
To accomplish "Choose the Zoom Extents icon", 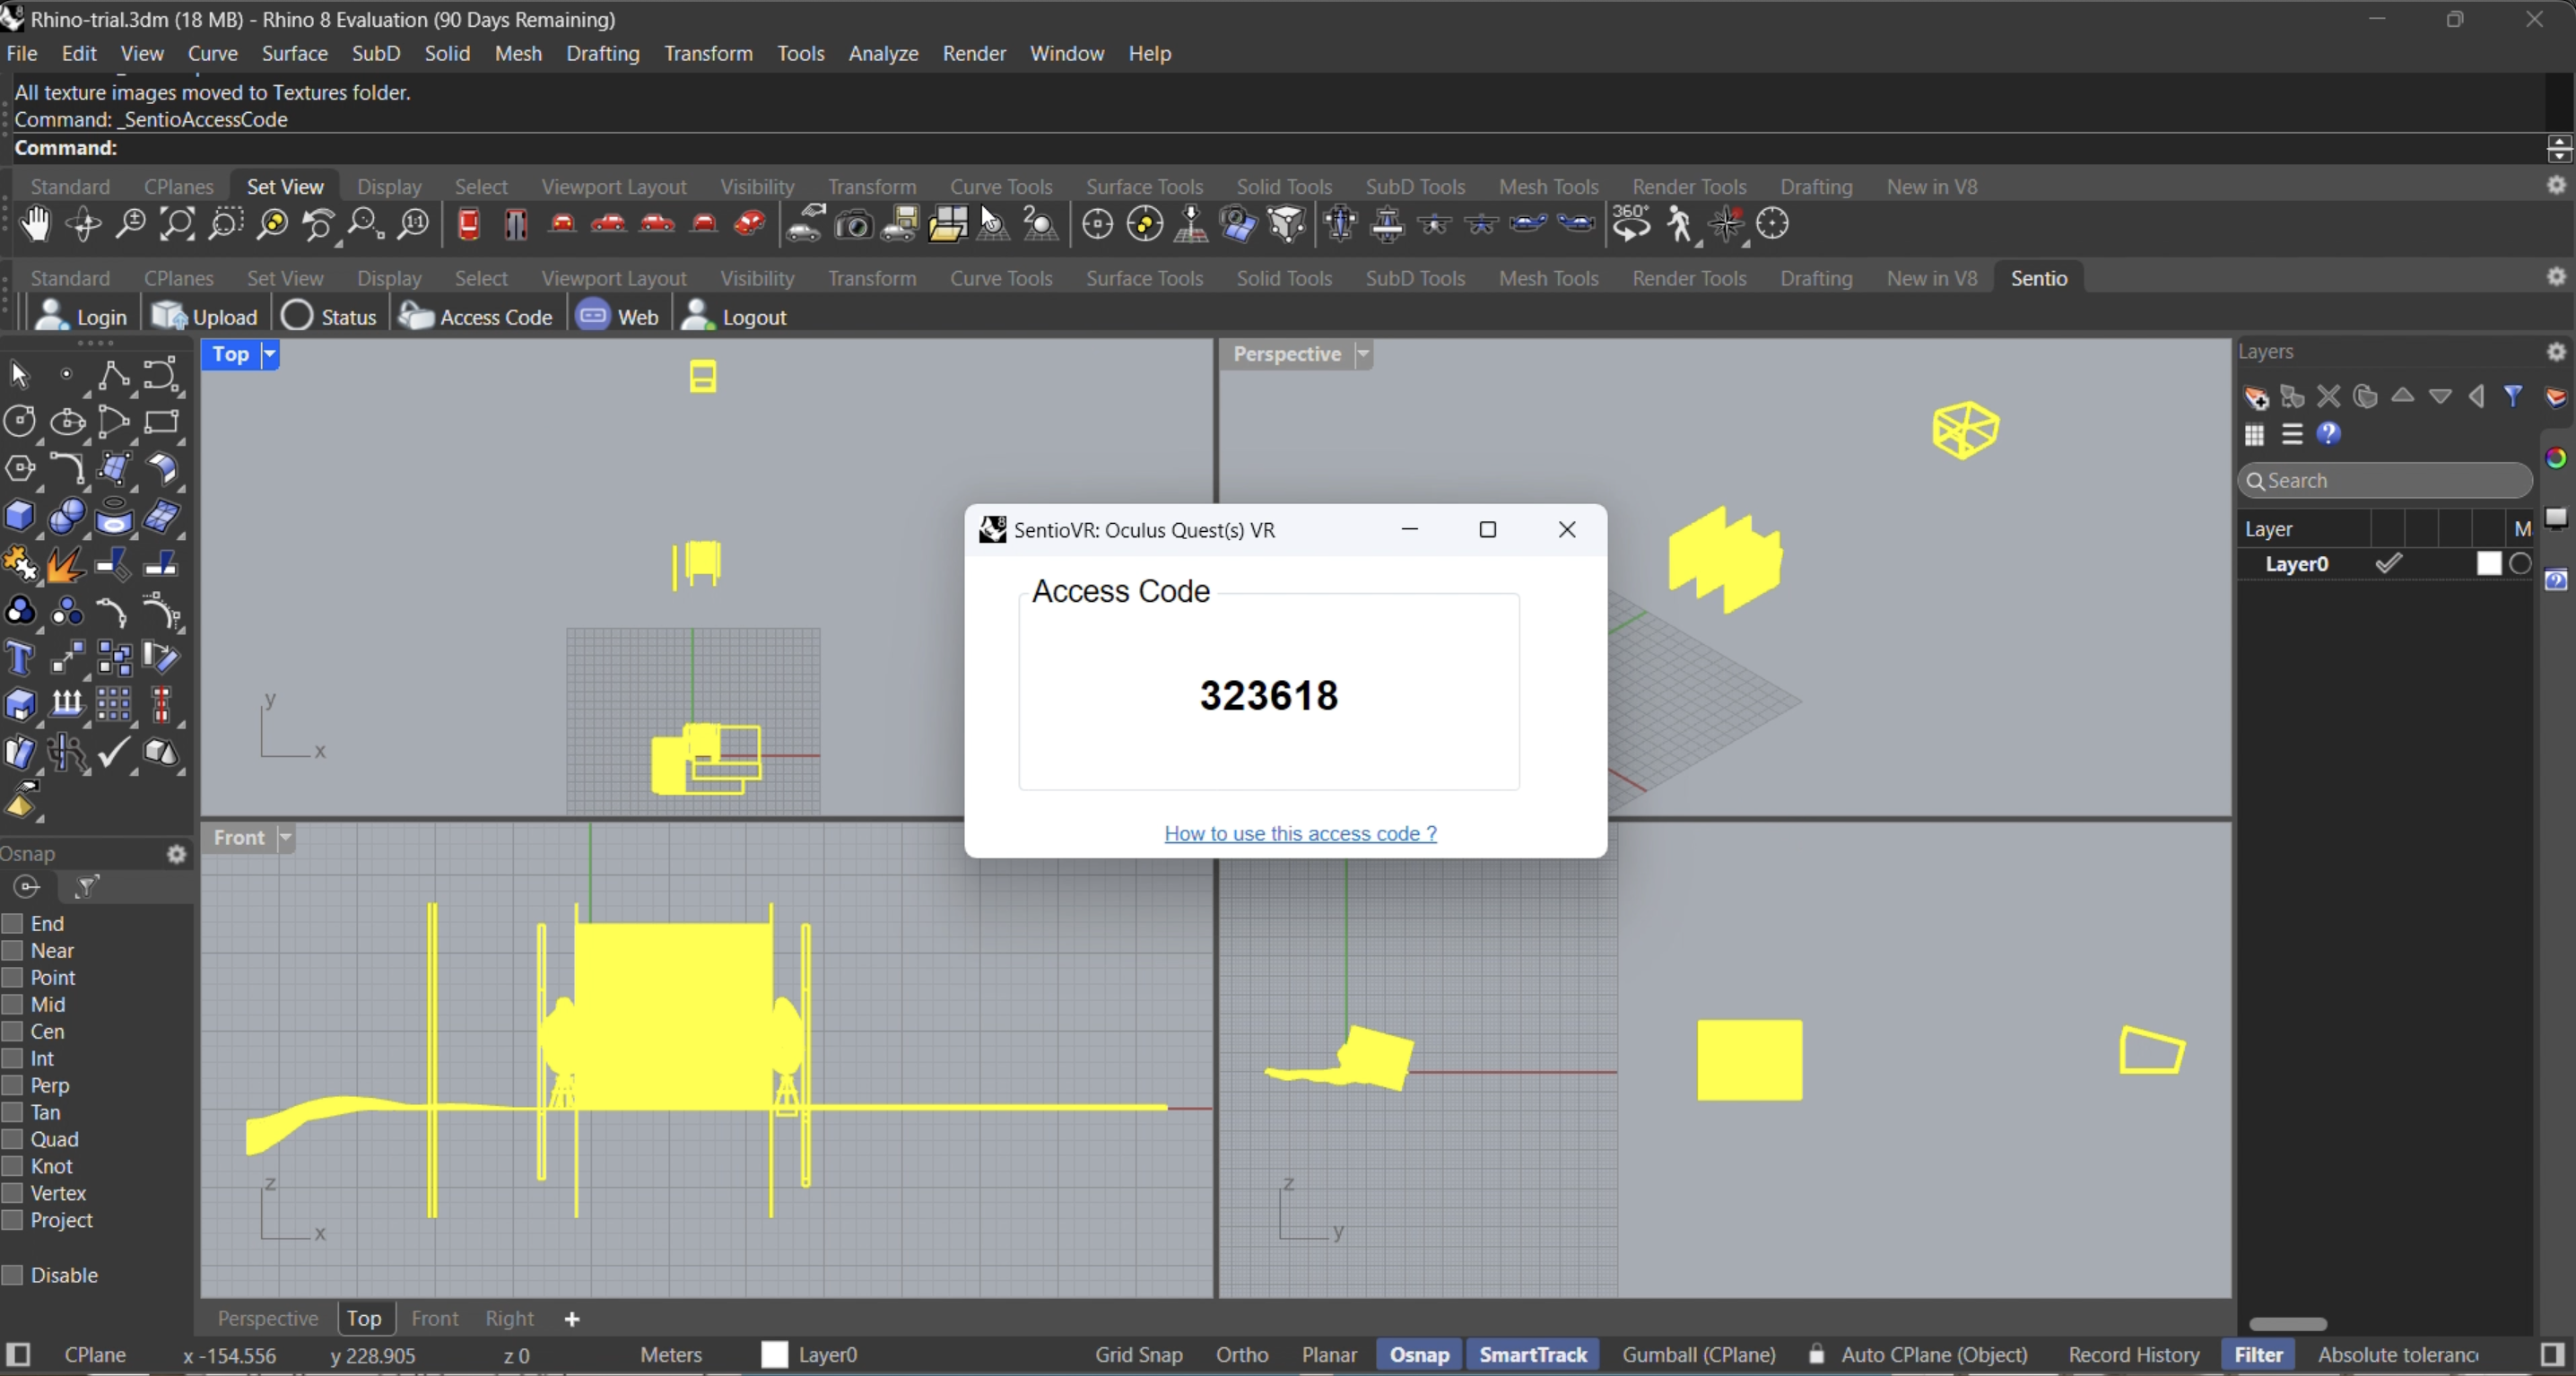I will [178, 225].
